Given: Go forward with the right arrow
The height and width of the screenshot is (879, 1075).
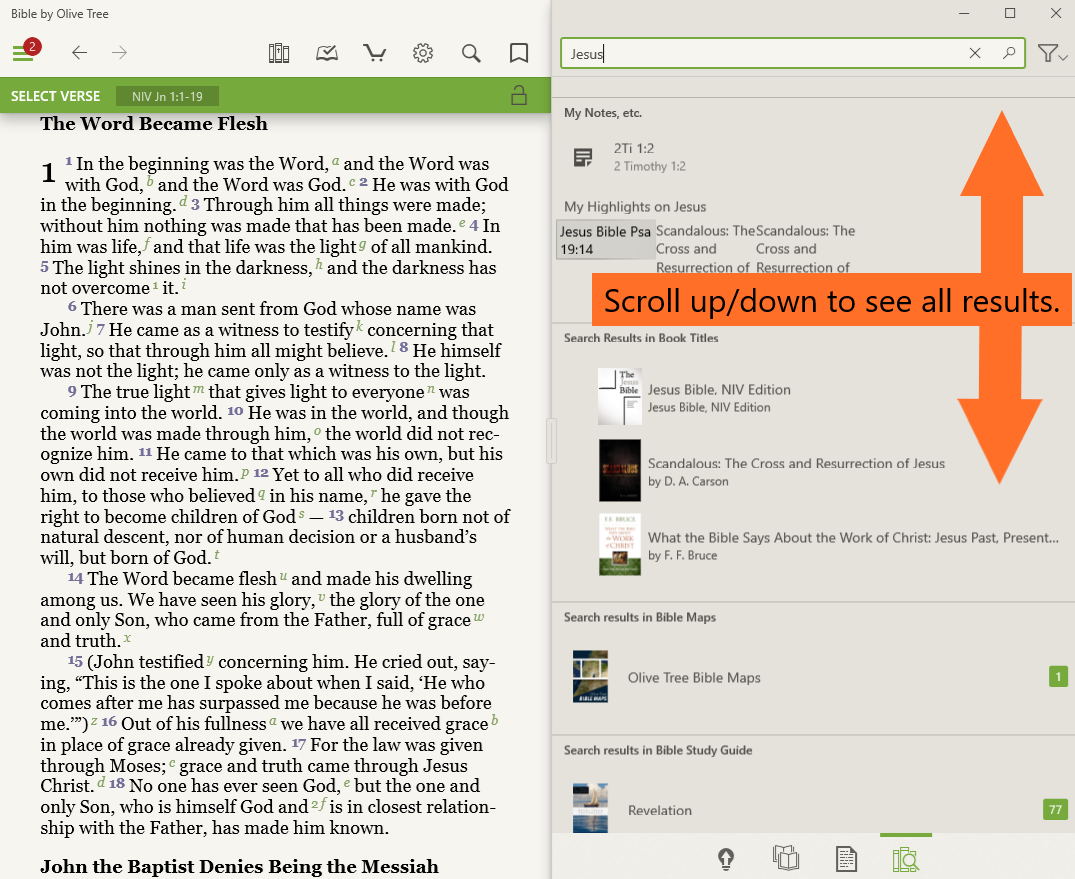Looking at the screenshot, I should [119, 53].
